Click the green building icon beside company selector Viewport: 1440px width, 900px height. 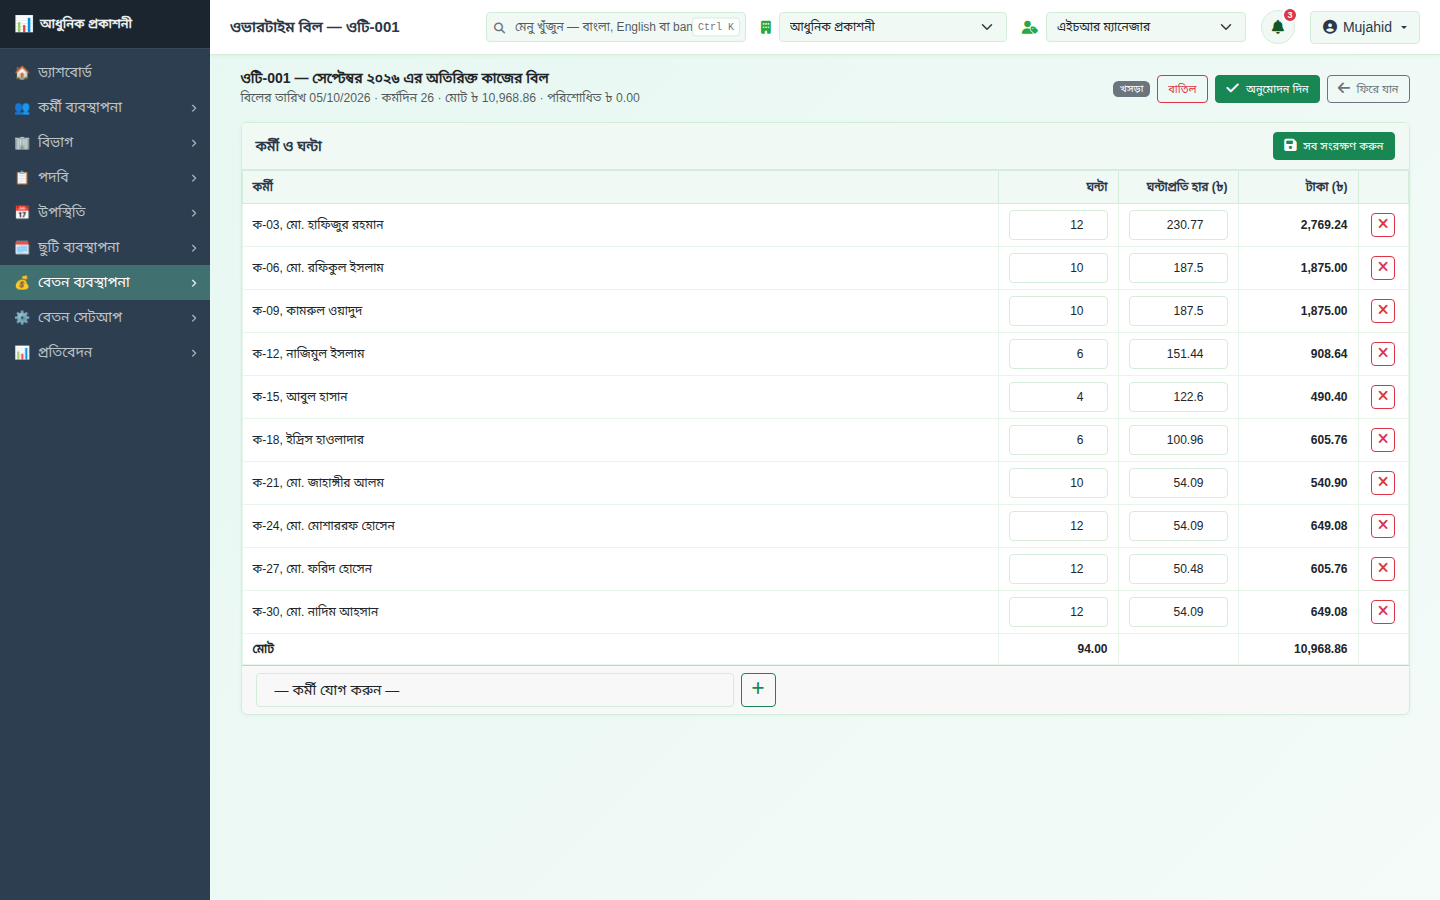click(x=766, y=27)
